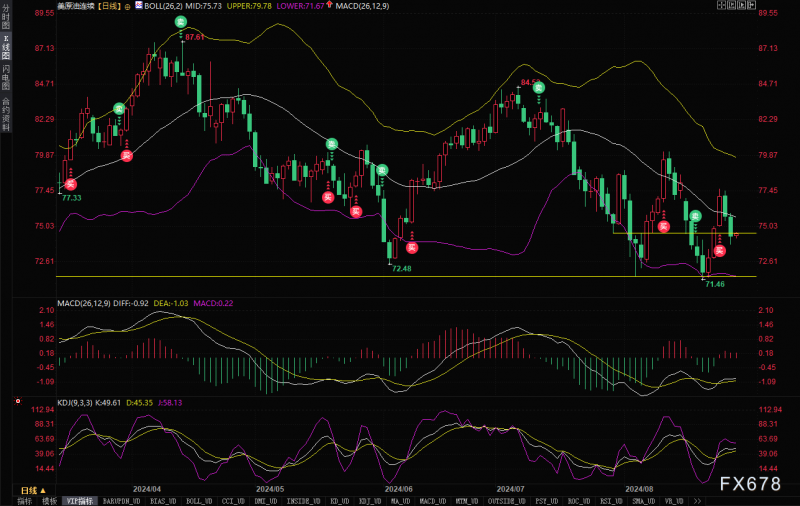The image size is (800, 506).
Task: Click the 2024/06 date on time axis
Action: coord(398,489)
